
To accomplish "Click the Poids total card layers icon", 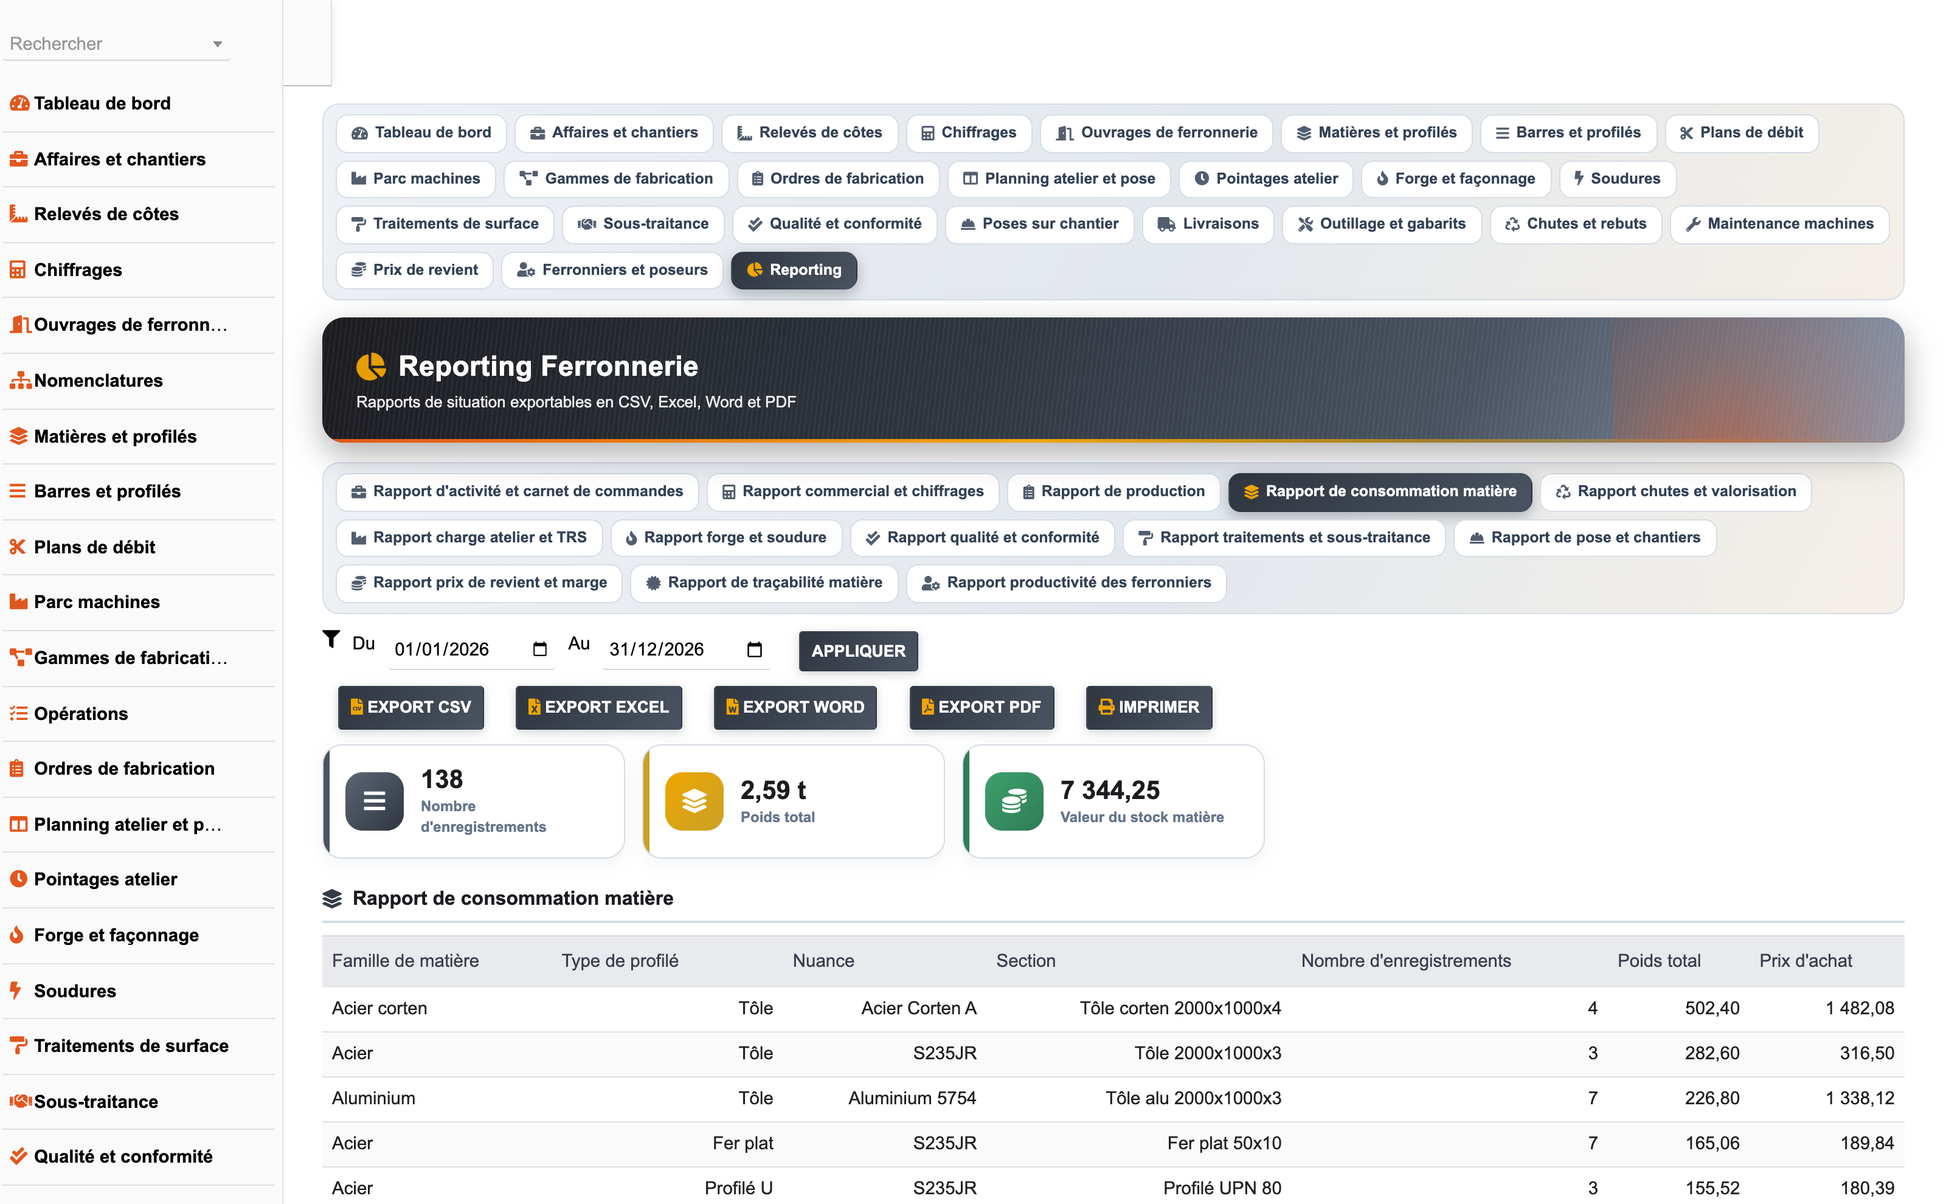I will point(694,801).
